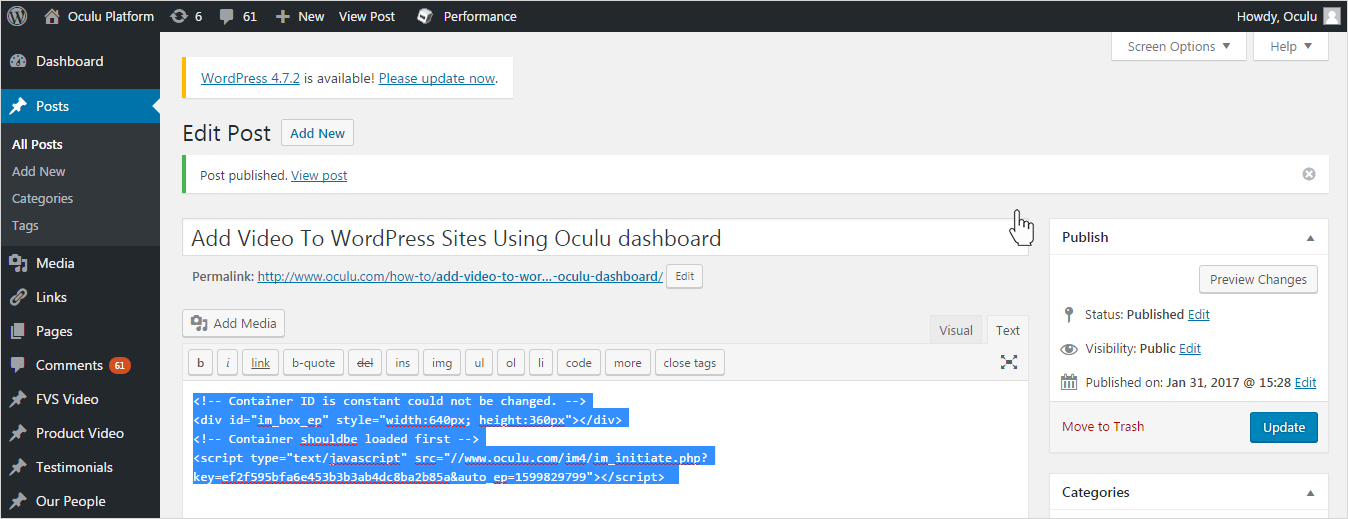
Task: Follow the WordPress 4.7.2 link
Action: pos(250,78)
